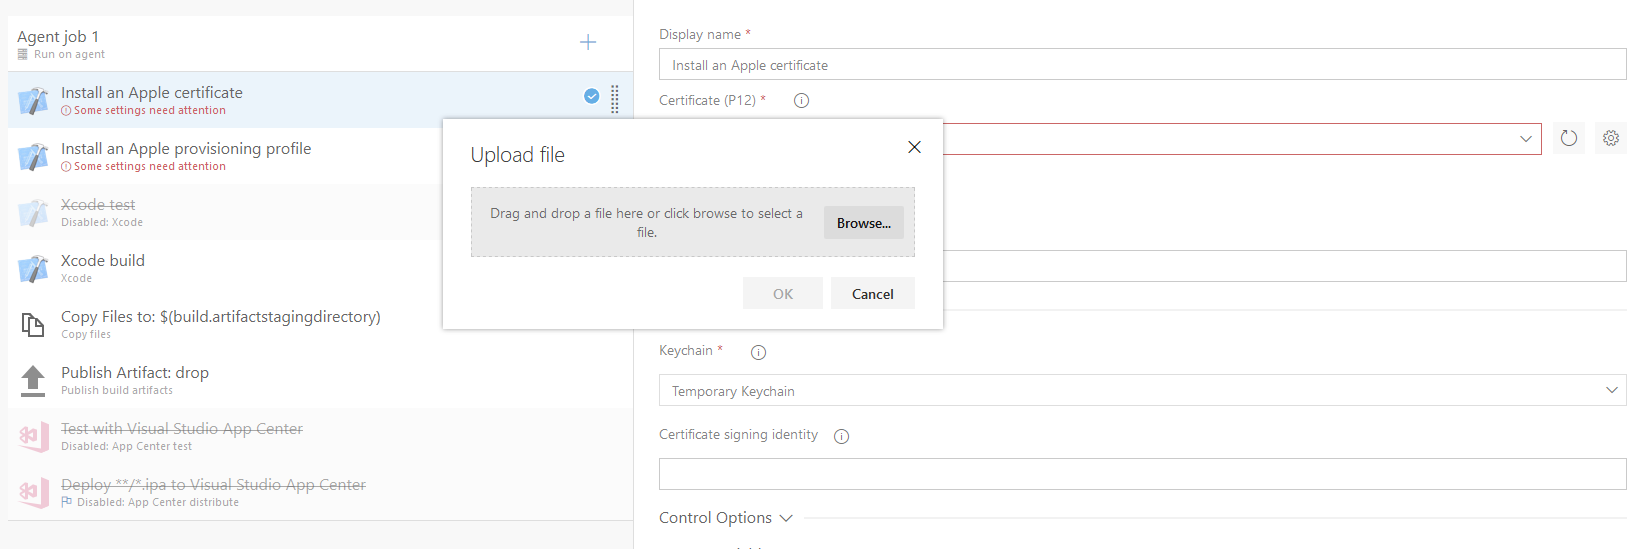Click the Browse... button
This screenshot has height=549, width=1634.
click(863, 223)
